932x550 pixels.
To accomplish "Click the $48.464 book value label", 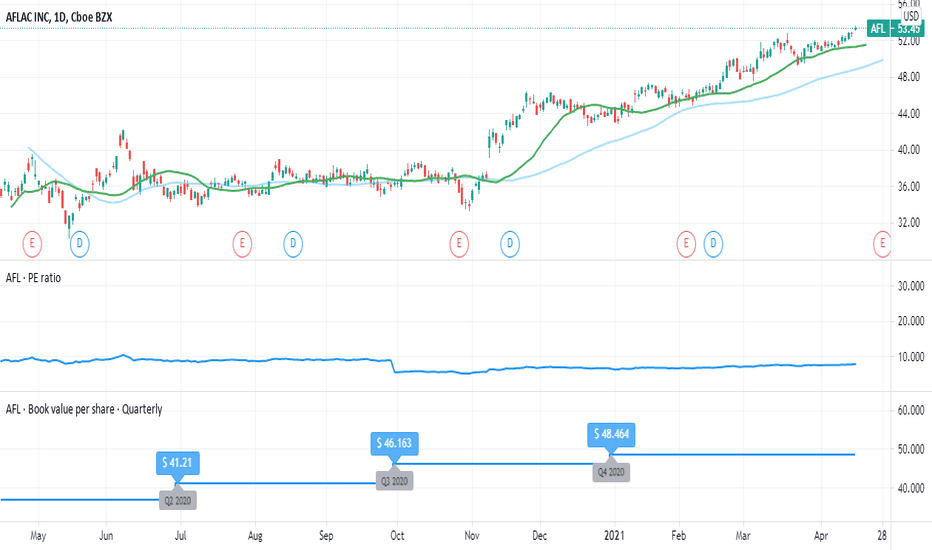I will pos(612,434).
